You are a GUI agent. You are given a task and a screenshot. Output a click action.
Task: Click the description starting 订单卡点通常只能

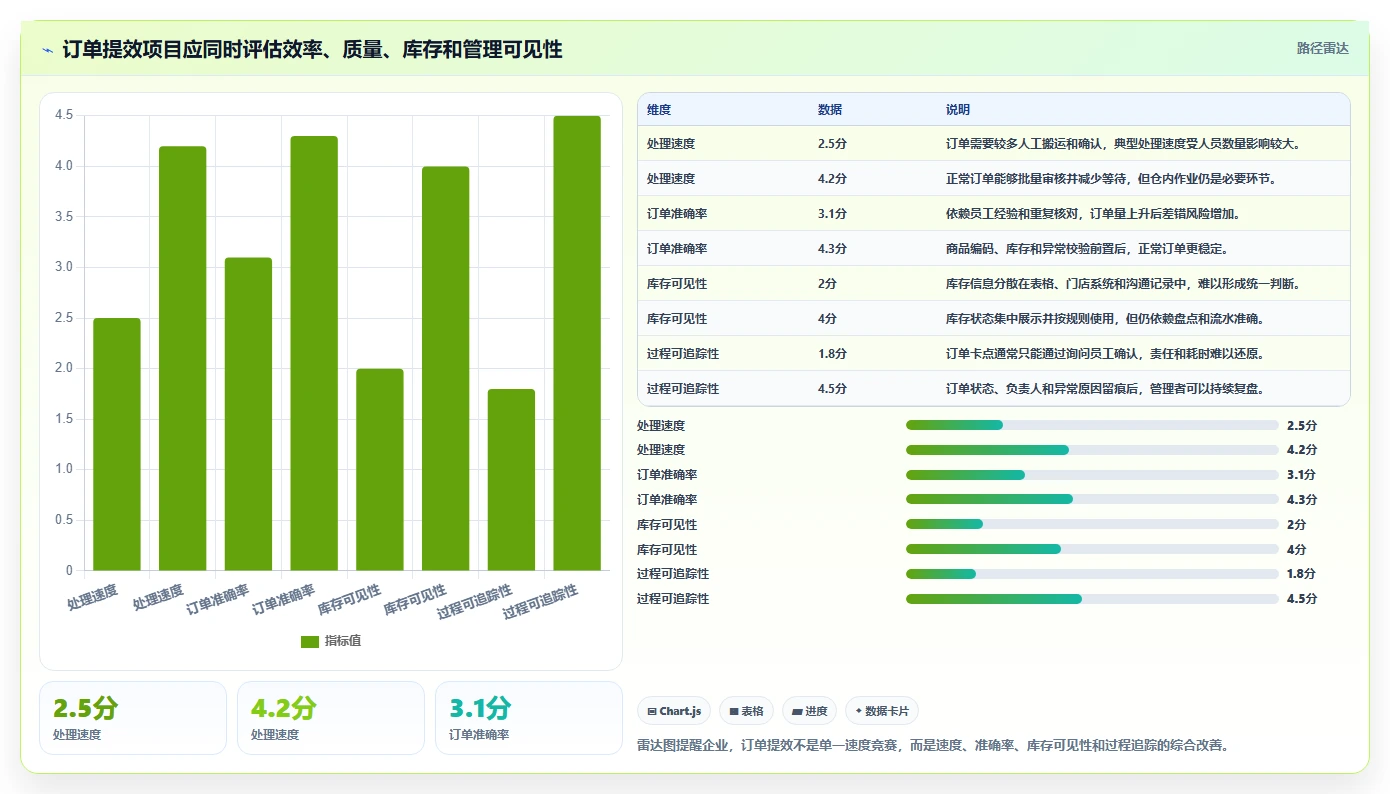(x=1105, y=354)
